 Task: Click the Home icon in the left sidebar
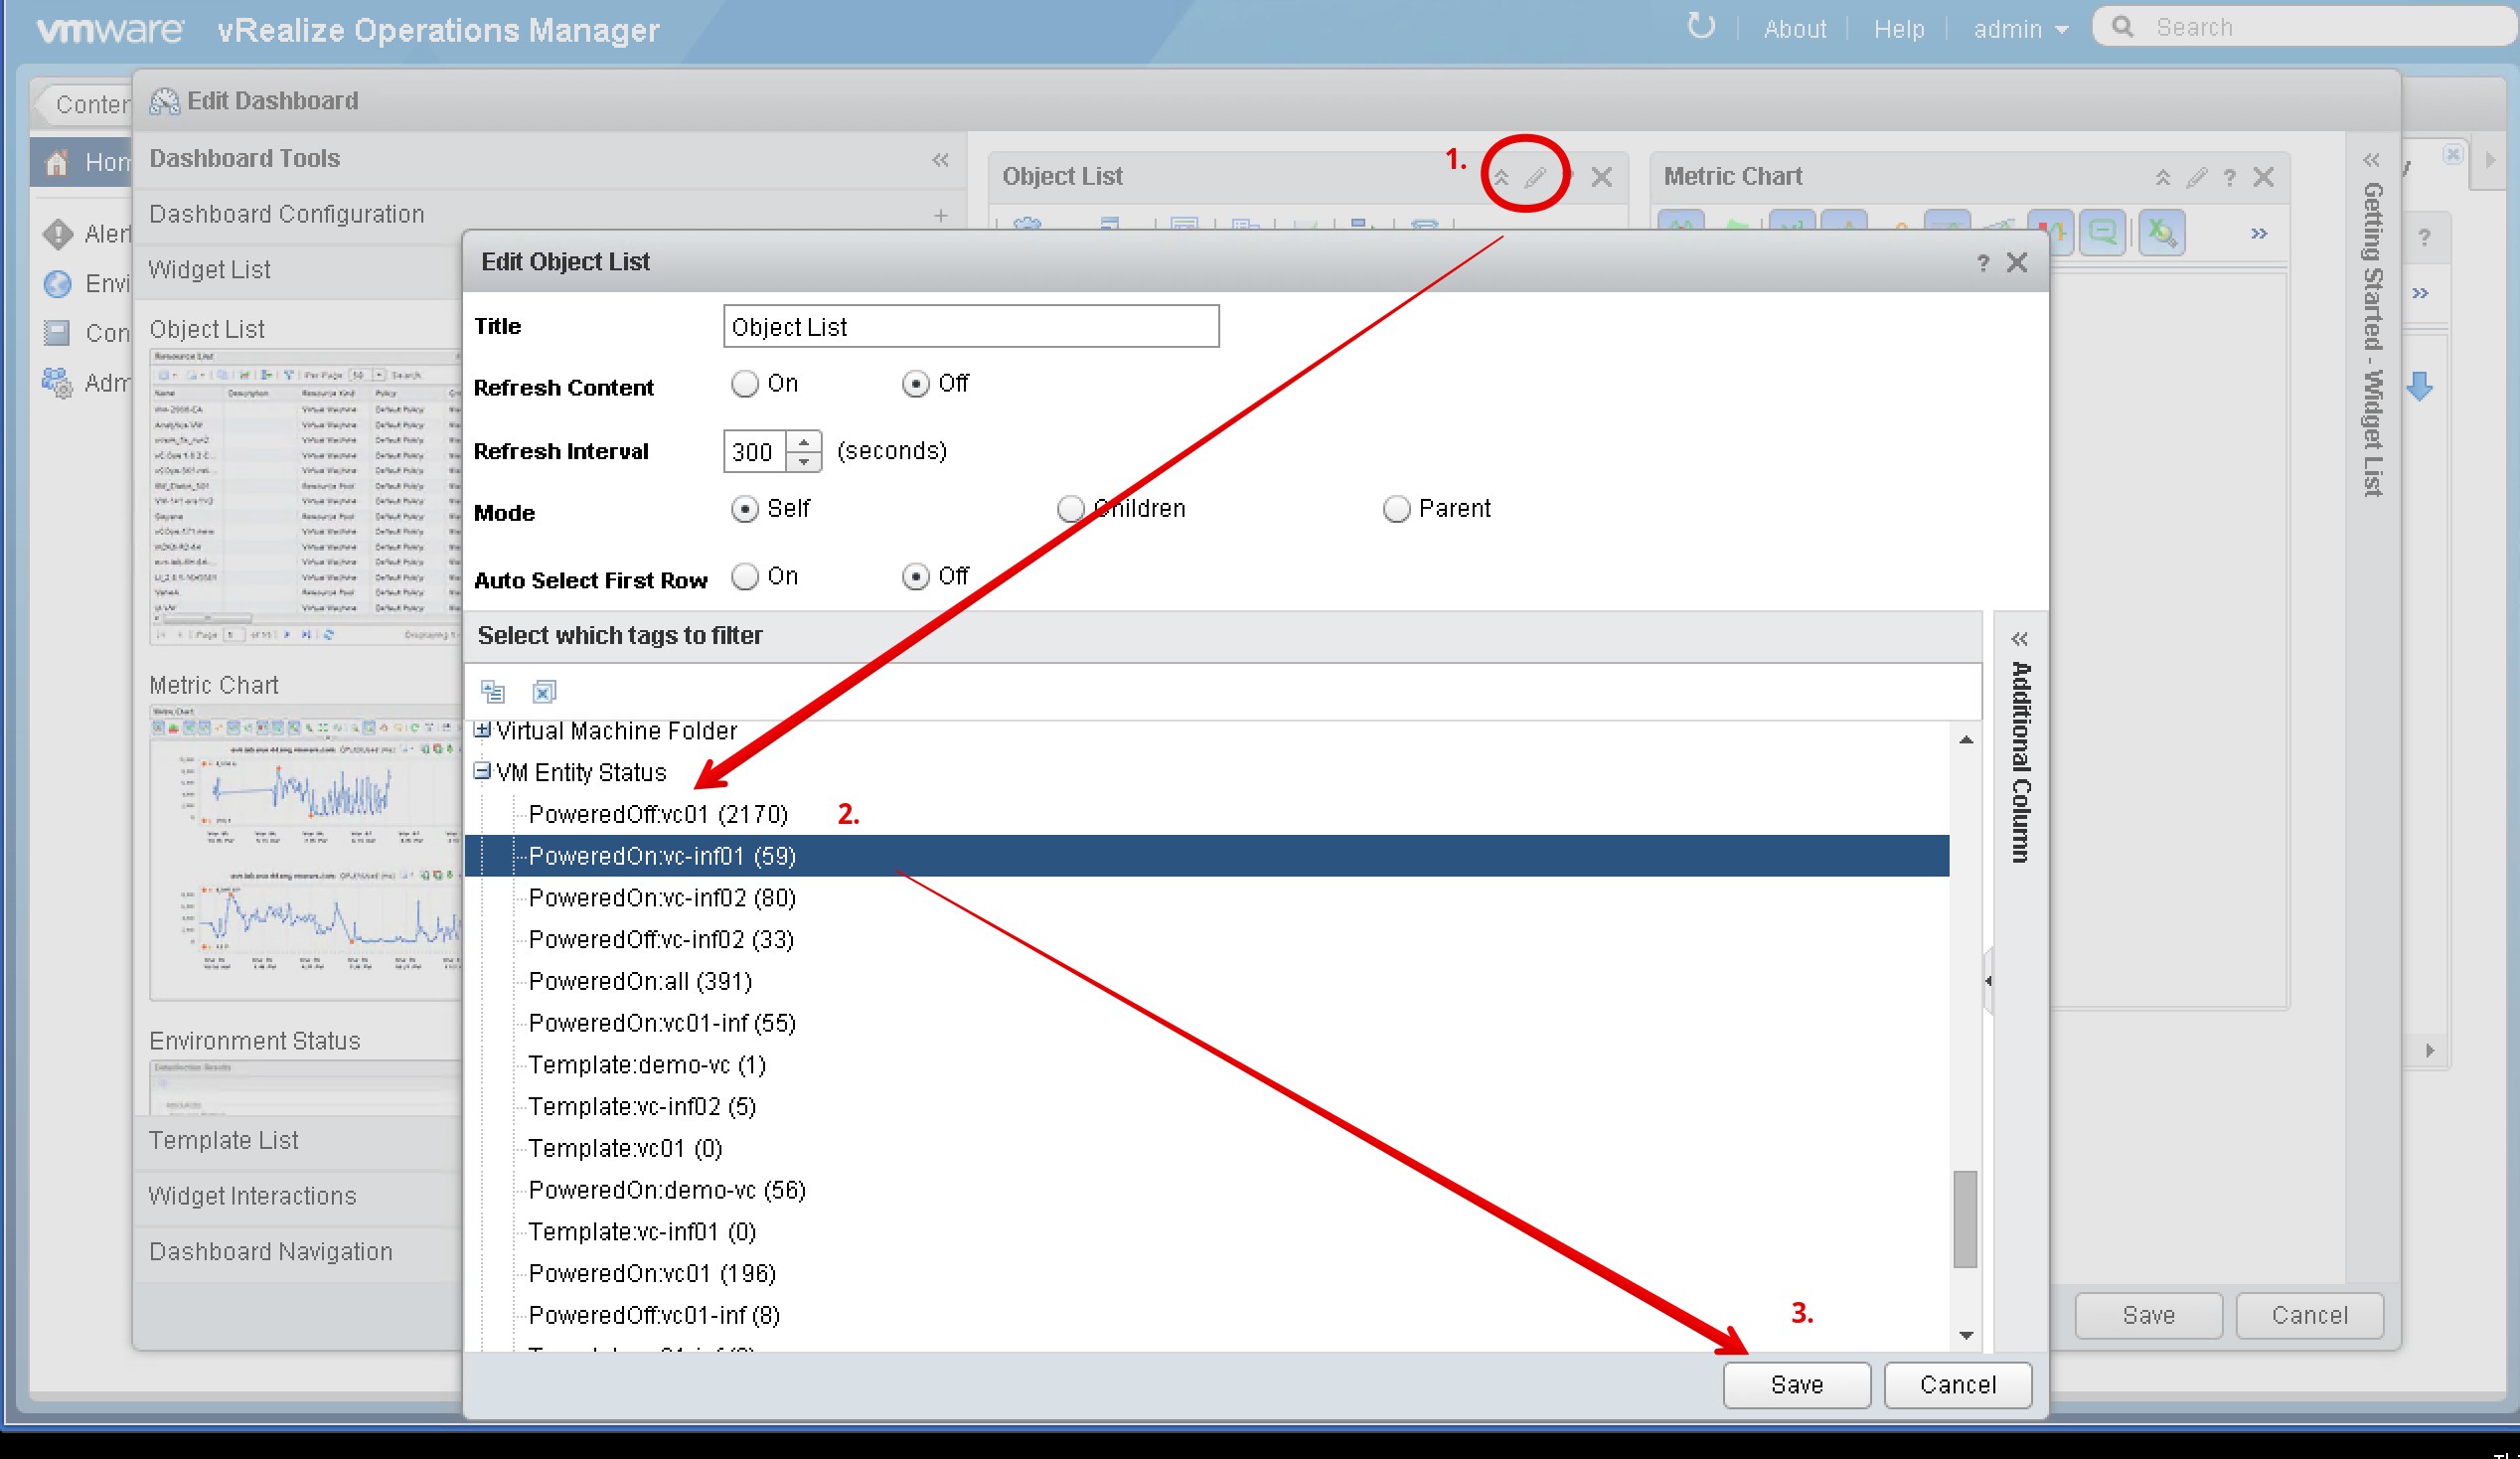(x=57, y=161)
